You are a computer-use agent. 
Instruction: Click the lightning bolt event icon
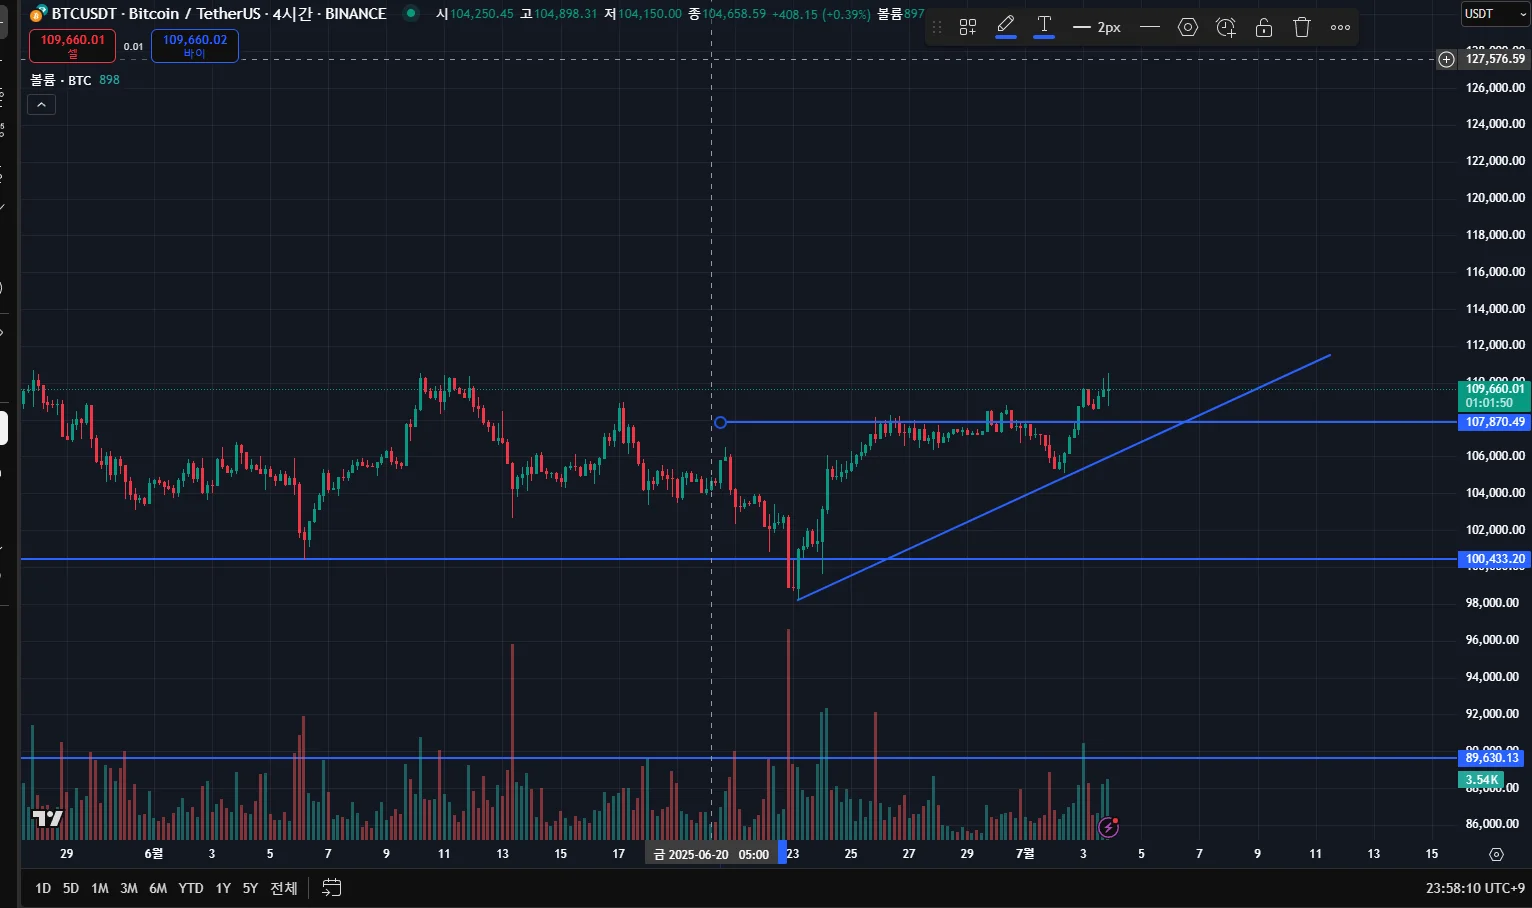tap(1108, 827)
